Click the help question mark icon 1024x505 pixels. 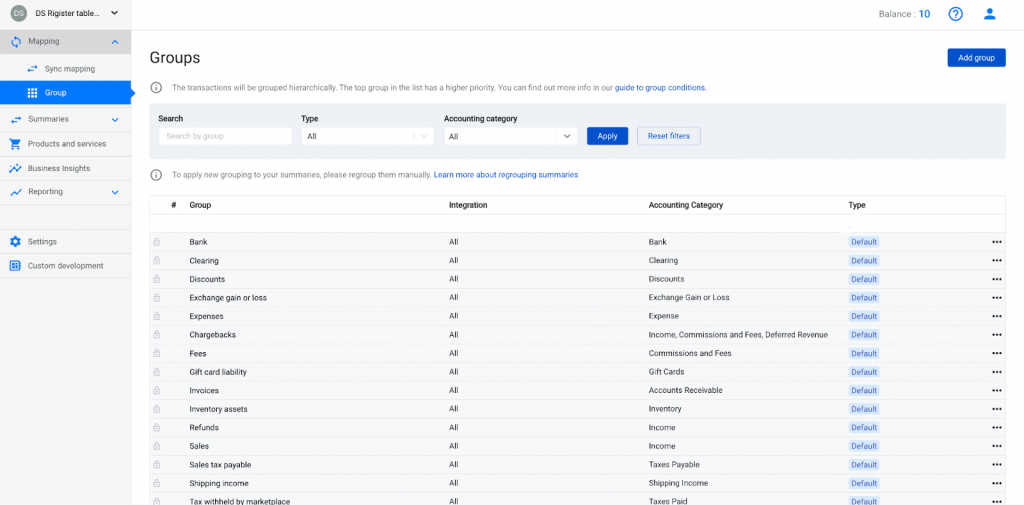tap(955, 14)
